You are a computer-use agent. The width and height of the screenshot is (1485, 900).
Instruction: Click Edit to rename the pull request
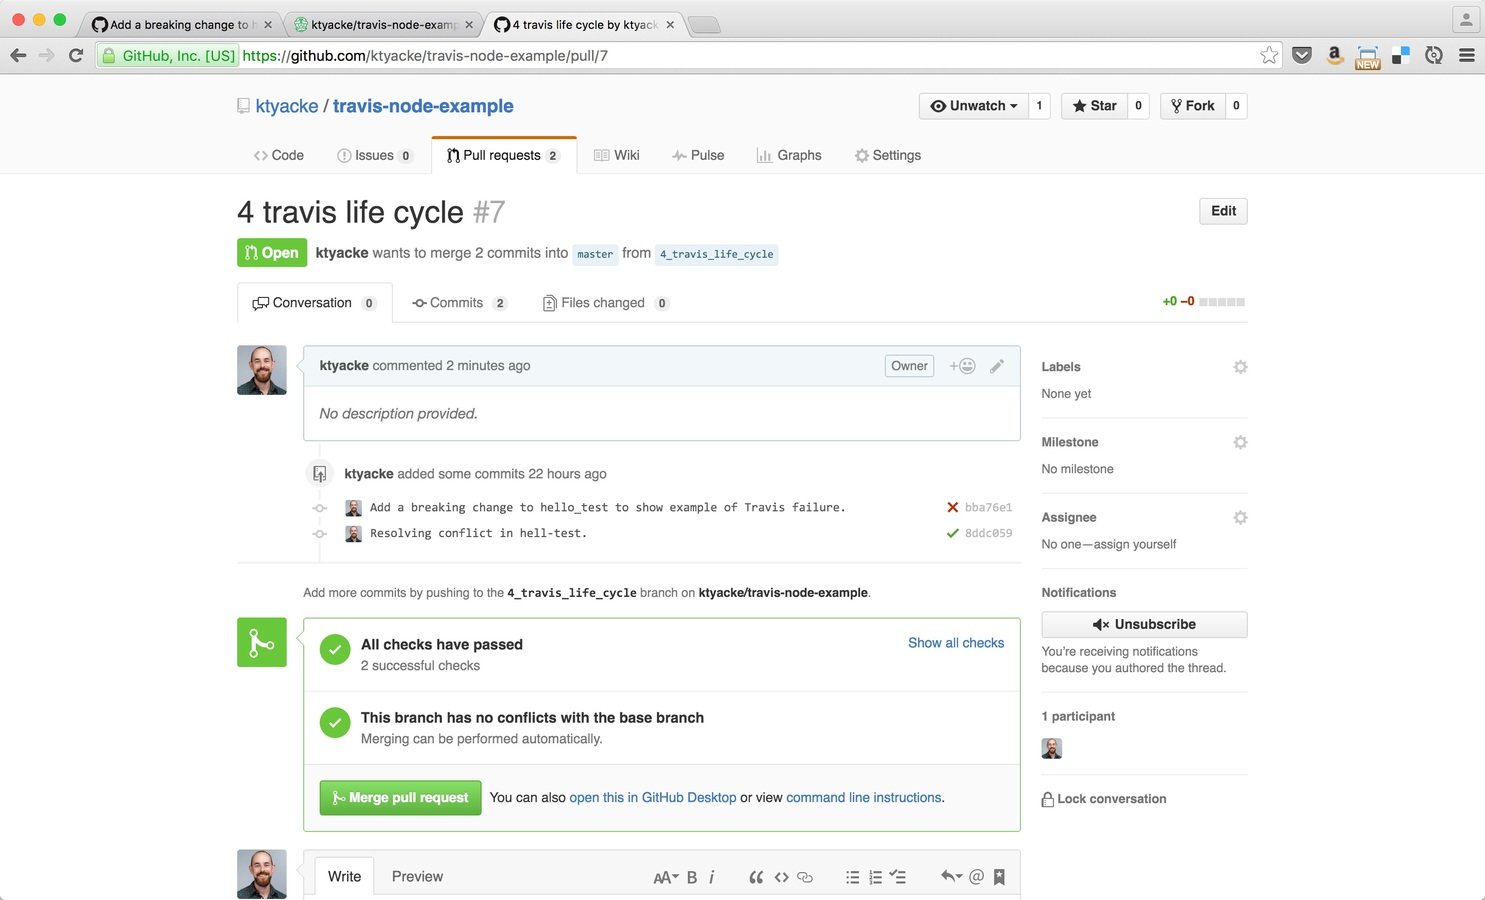click(1223, 211)
